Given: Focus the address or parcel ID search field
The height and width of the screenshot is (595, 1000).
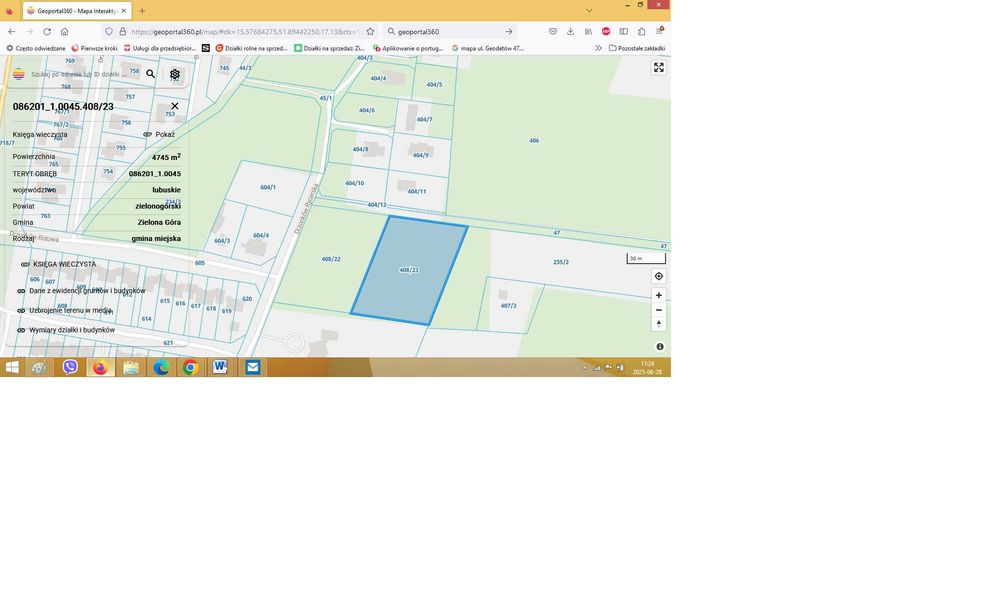Looking at the screenshot, I should (80, 74).
